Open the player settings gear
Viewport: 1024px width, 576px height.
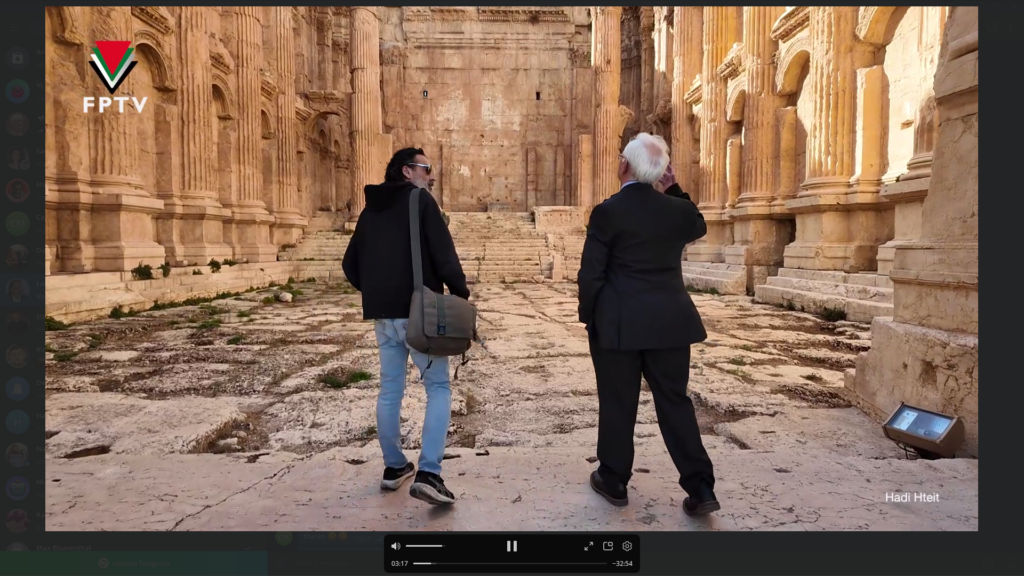(x=627, y=546)
